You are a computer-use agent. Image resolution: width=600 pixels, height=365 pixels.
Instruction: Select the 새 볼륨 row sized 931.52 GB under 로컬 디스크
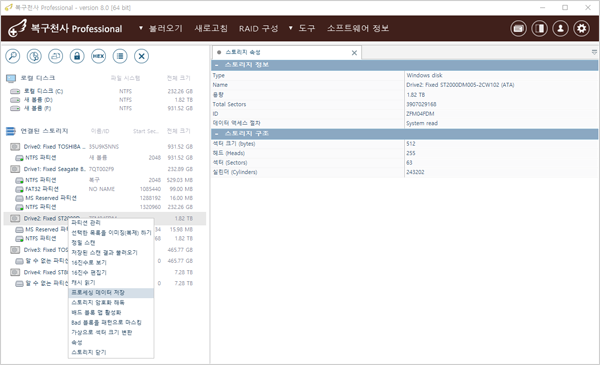105,108
